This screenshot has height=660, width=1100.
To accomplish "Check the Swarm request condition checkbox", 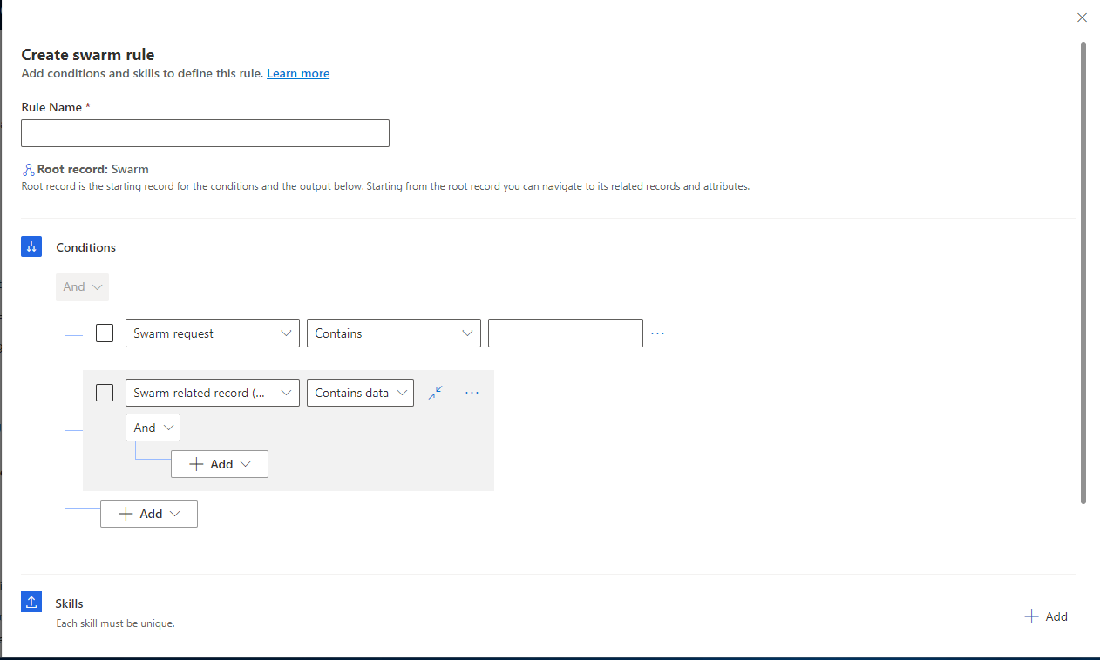I will 104,332.
